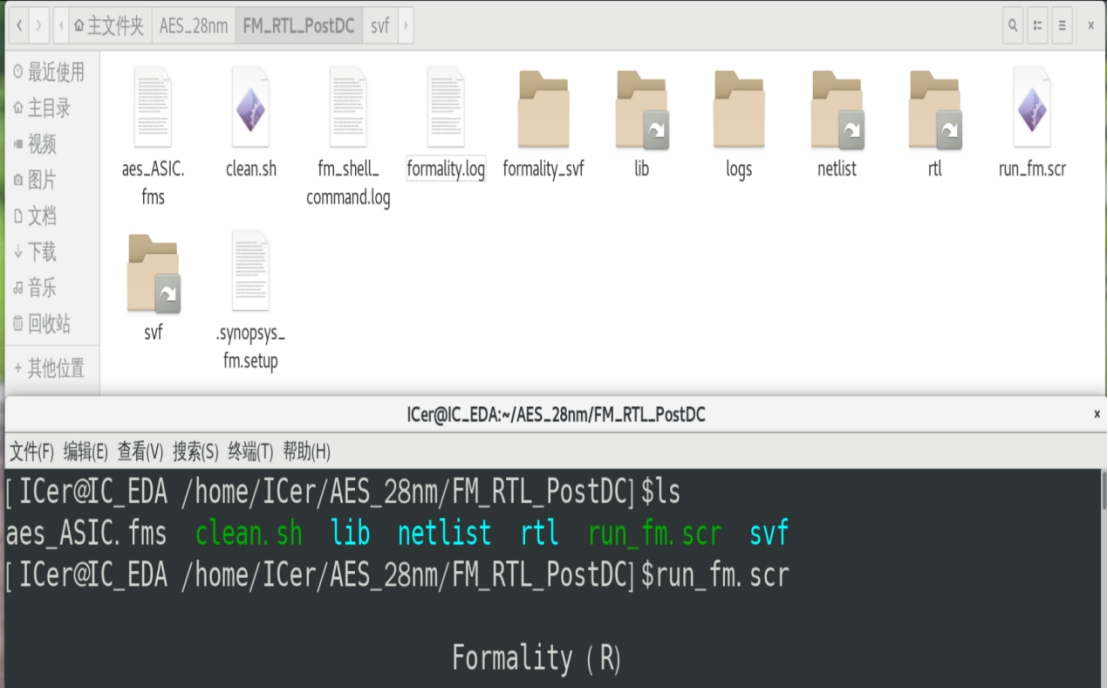
Task: Click '$run_fm.scr' command in terminal
Action: [x=715, y=575]
